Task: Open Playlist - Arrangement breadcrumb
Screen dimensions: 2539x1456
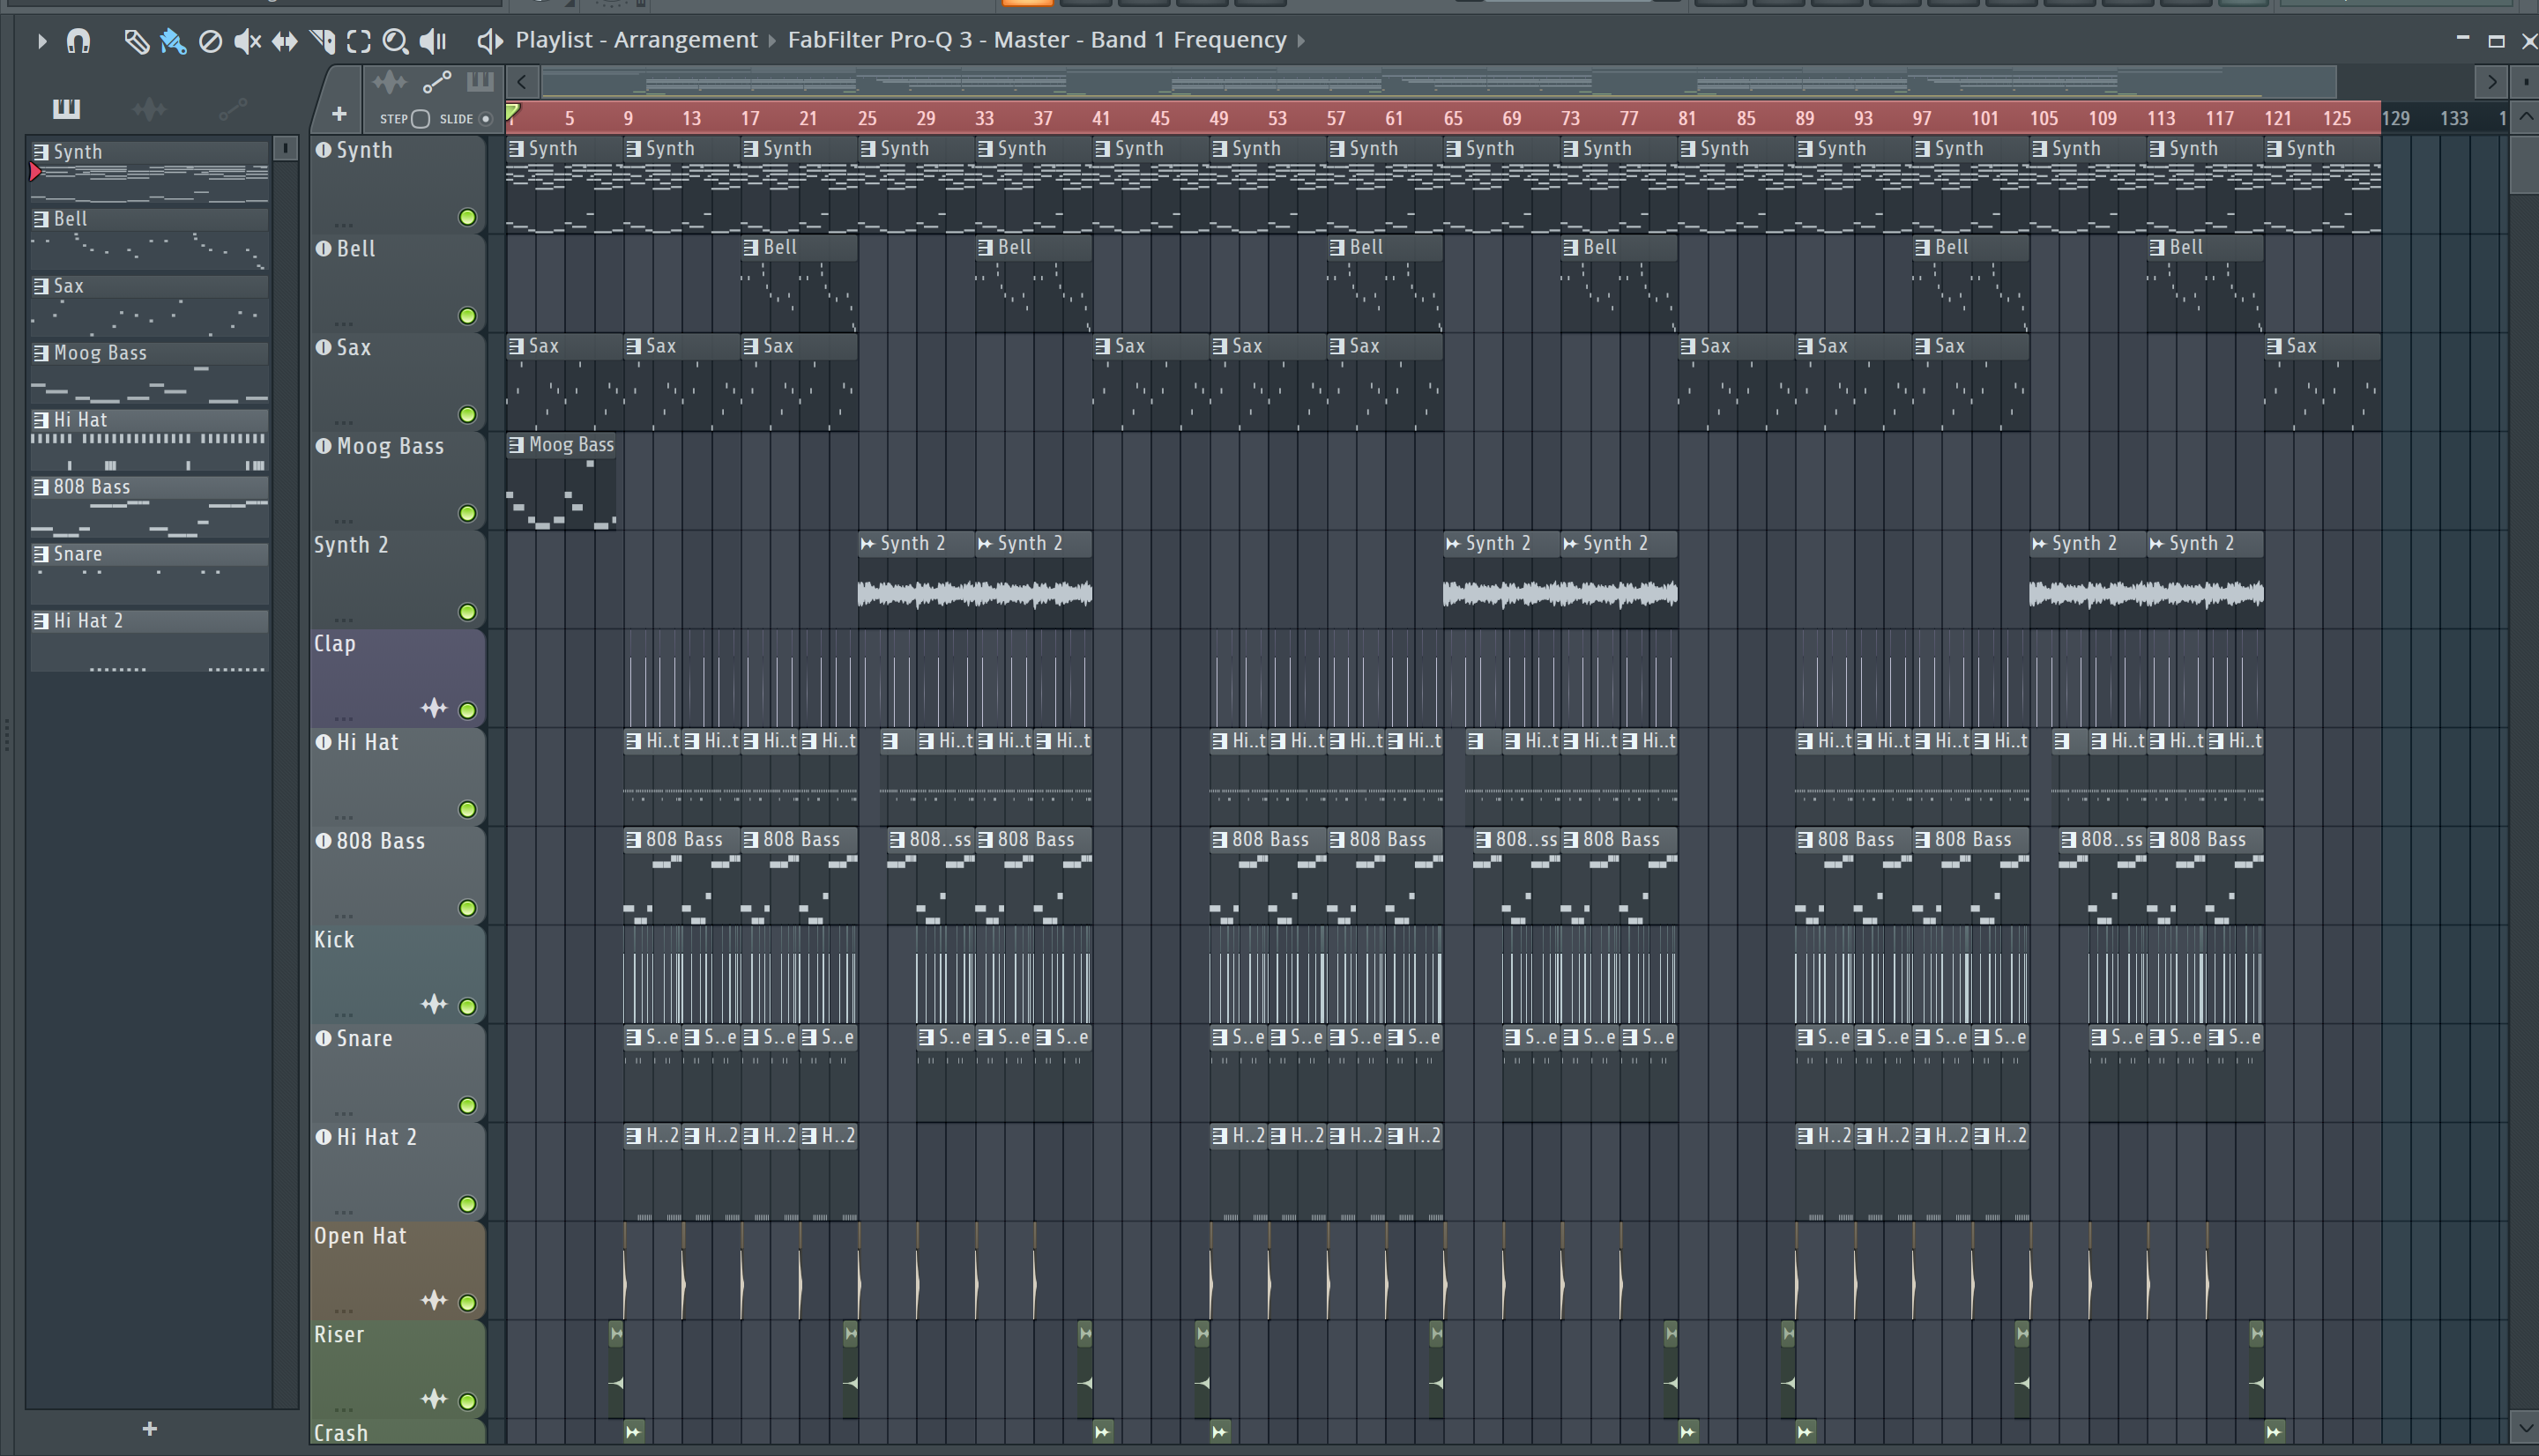Action: (x=636, y=40)
